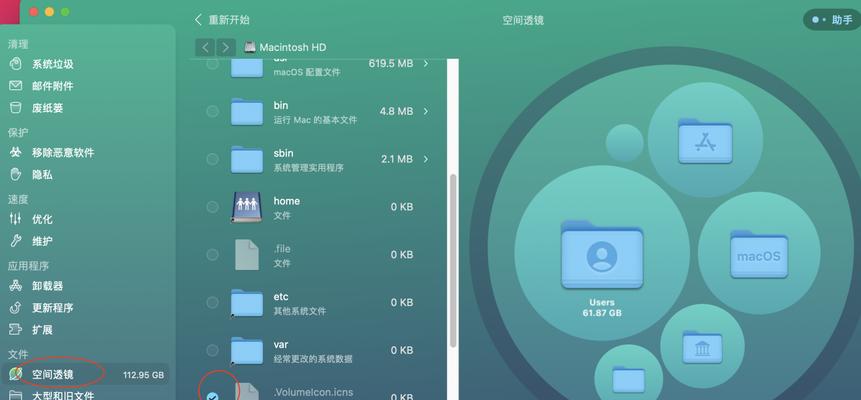Viewport: 861px width, 400px height.
Task: Select the Updater sidebar icon
Action: [x=15, y=307]
